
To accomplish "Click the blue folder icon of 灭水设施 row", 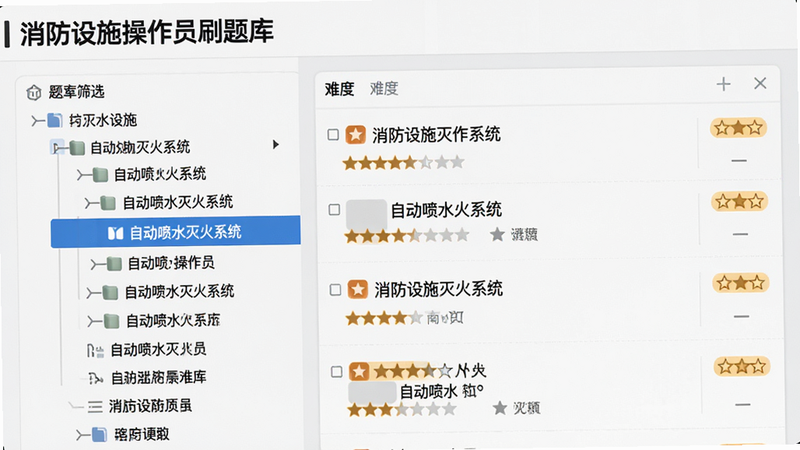I will (x=55, y=120).
